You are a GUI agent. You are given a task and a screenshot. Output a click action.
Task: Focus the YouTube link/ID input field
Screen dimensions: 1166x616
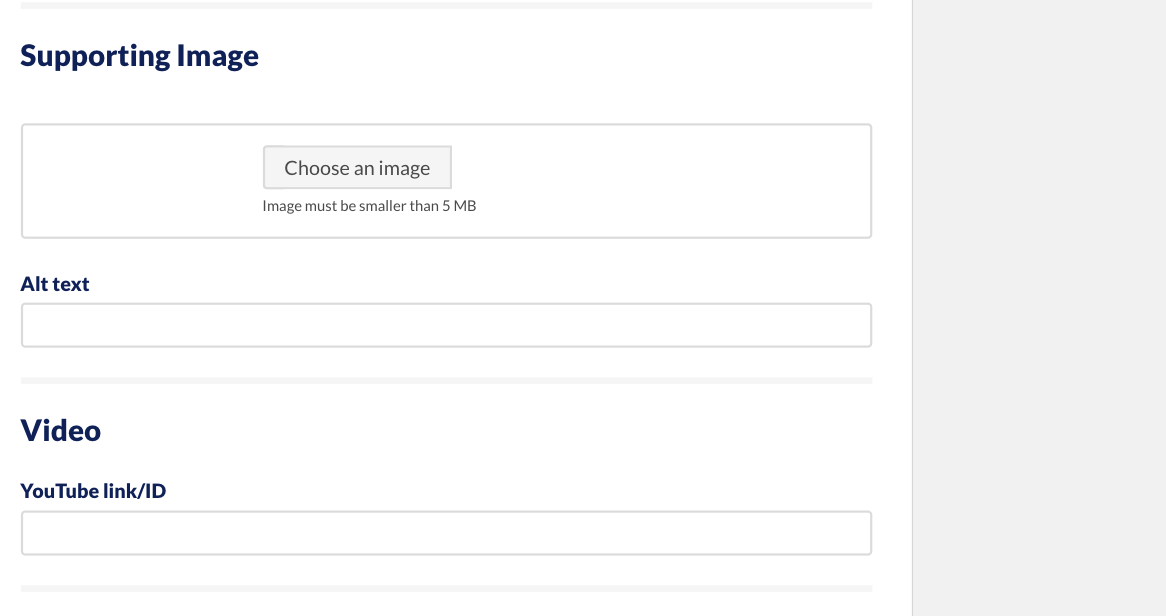pyautogui.click(x=446, y=533)
